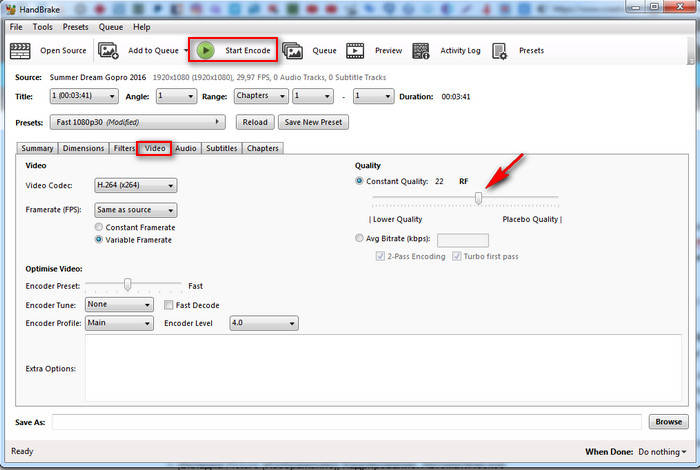Click the Reload preset button

coord(255,122)
